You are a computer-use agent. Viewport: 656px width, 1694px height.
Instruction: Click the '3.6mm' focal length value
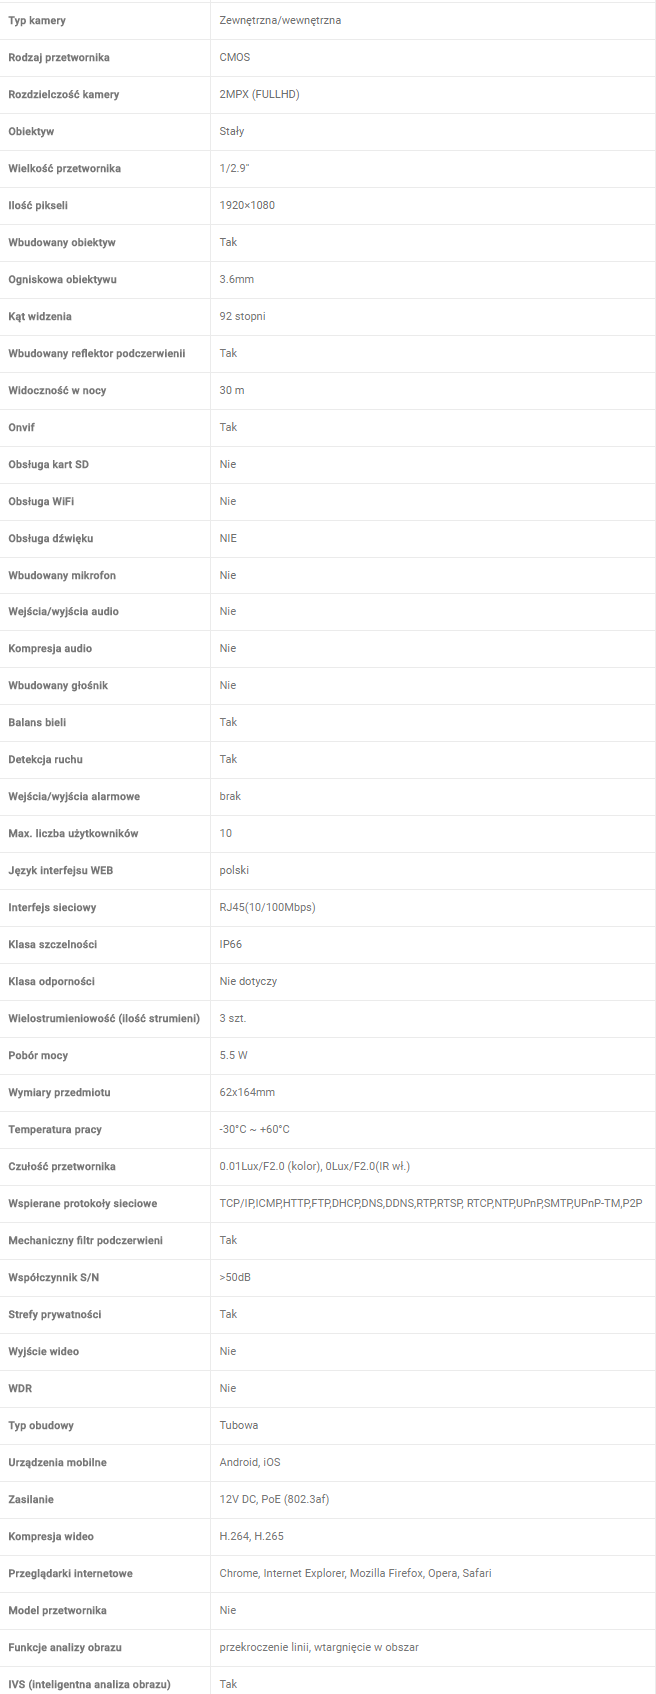[x=237, y=279]
